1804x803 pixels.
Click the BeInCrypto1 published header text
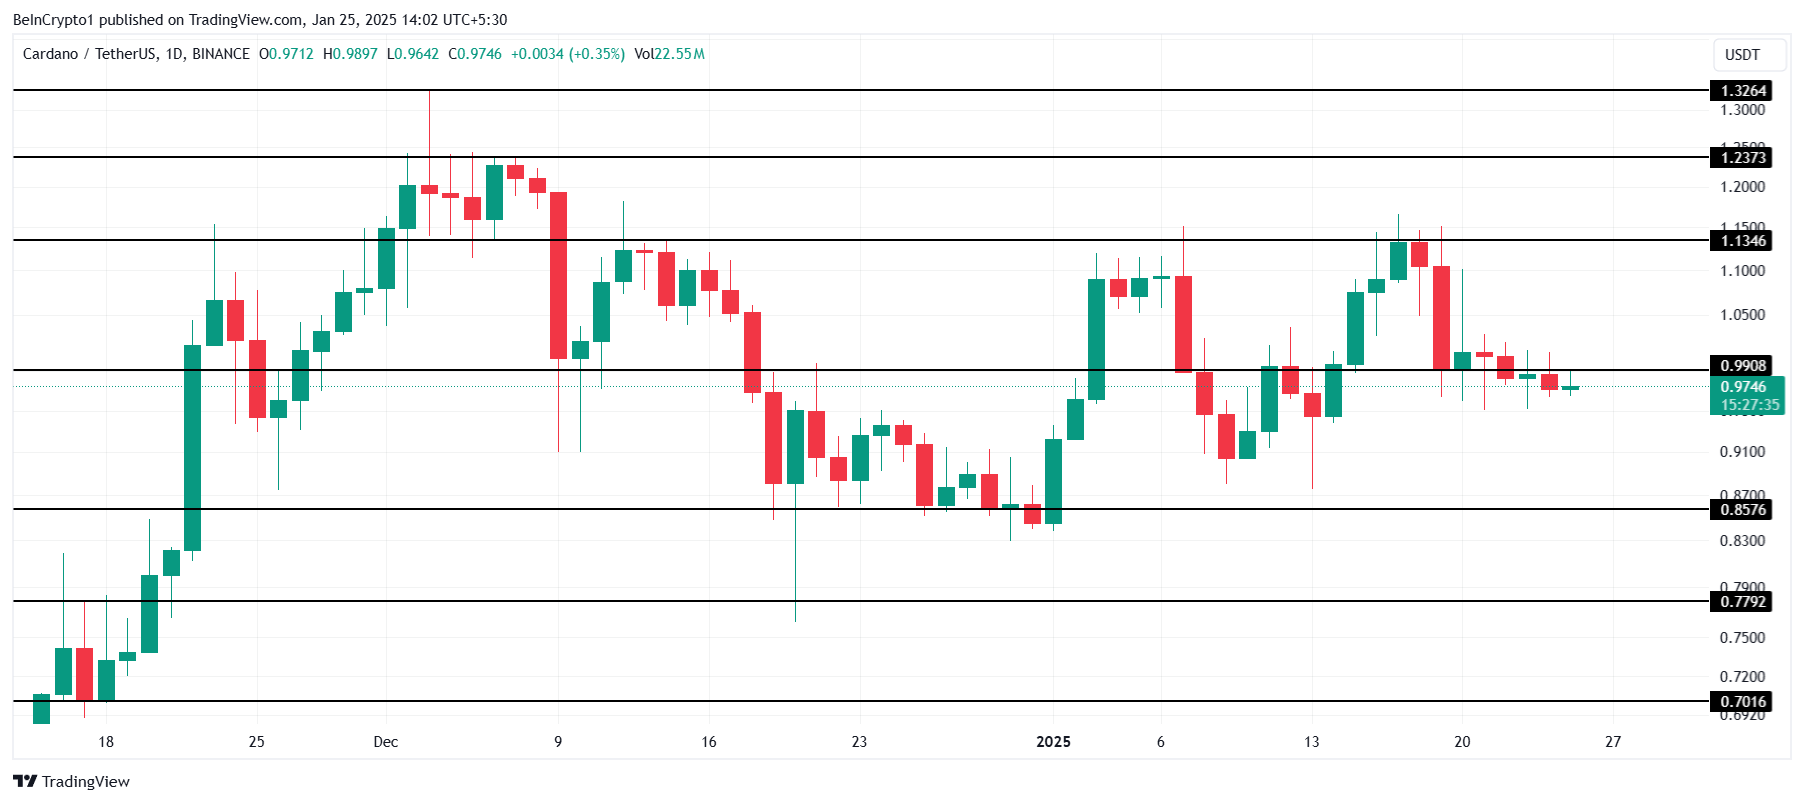click(x=260, y=20)
